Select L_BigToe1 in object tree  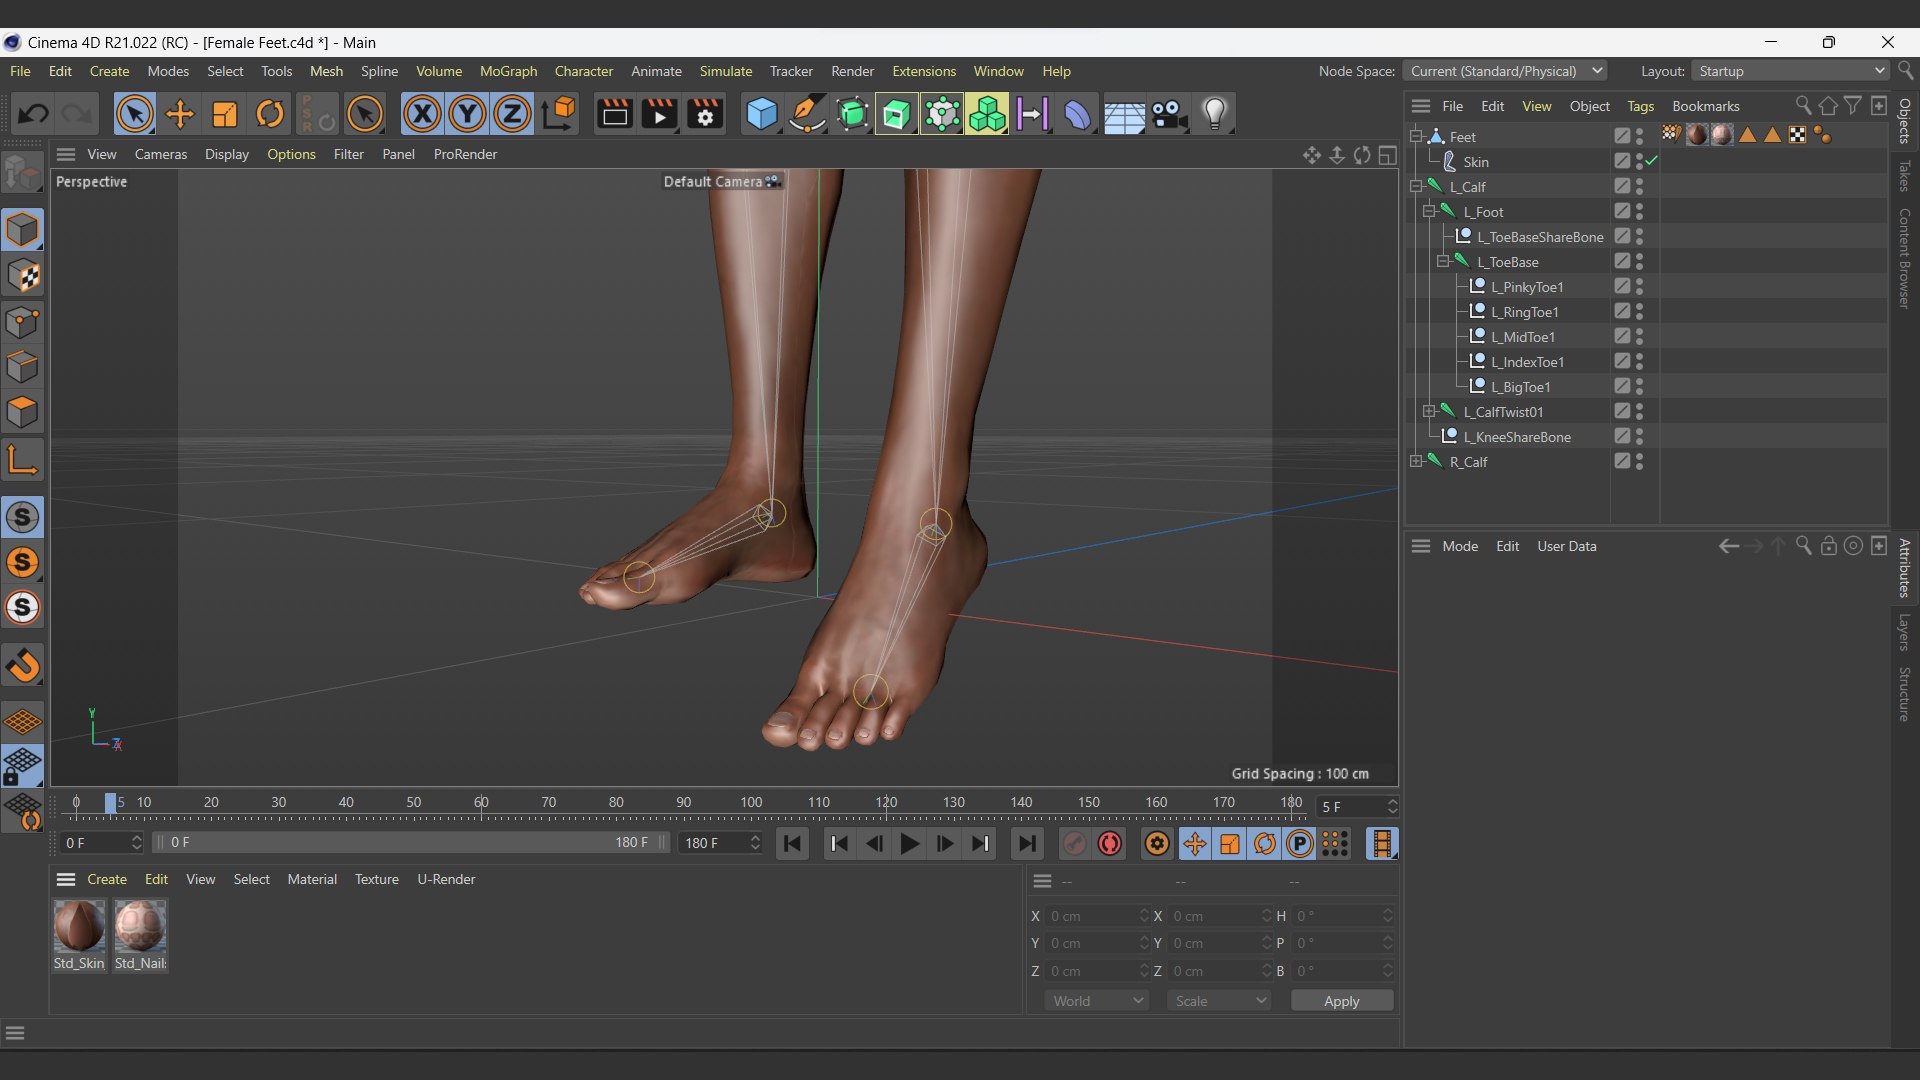click(x=1520, y=387)
